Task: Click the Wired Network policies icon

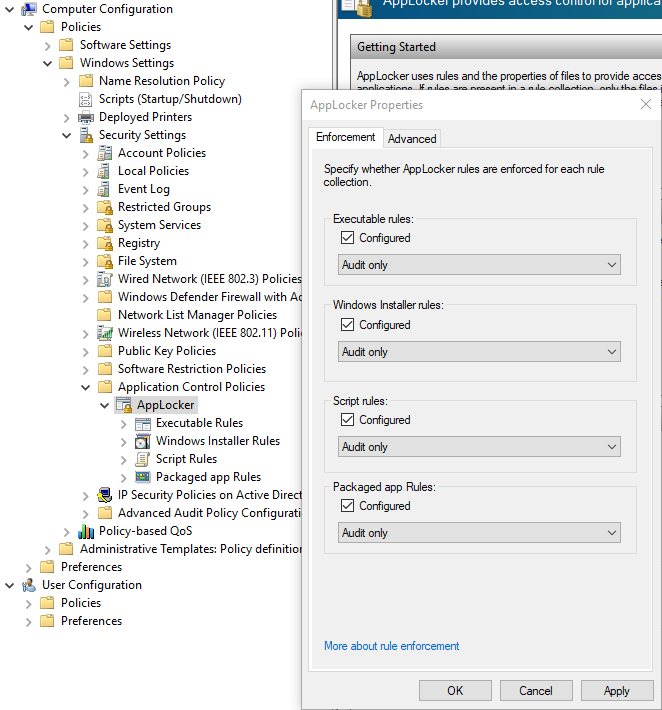Action: click(x=104, y=279)
